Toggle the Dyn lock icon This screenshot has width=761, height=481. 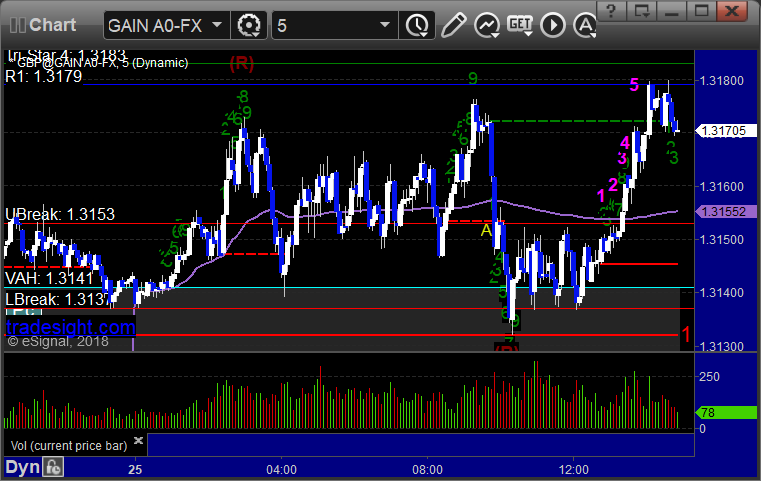pyautogui.click(x=53, y=467)
